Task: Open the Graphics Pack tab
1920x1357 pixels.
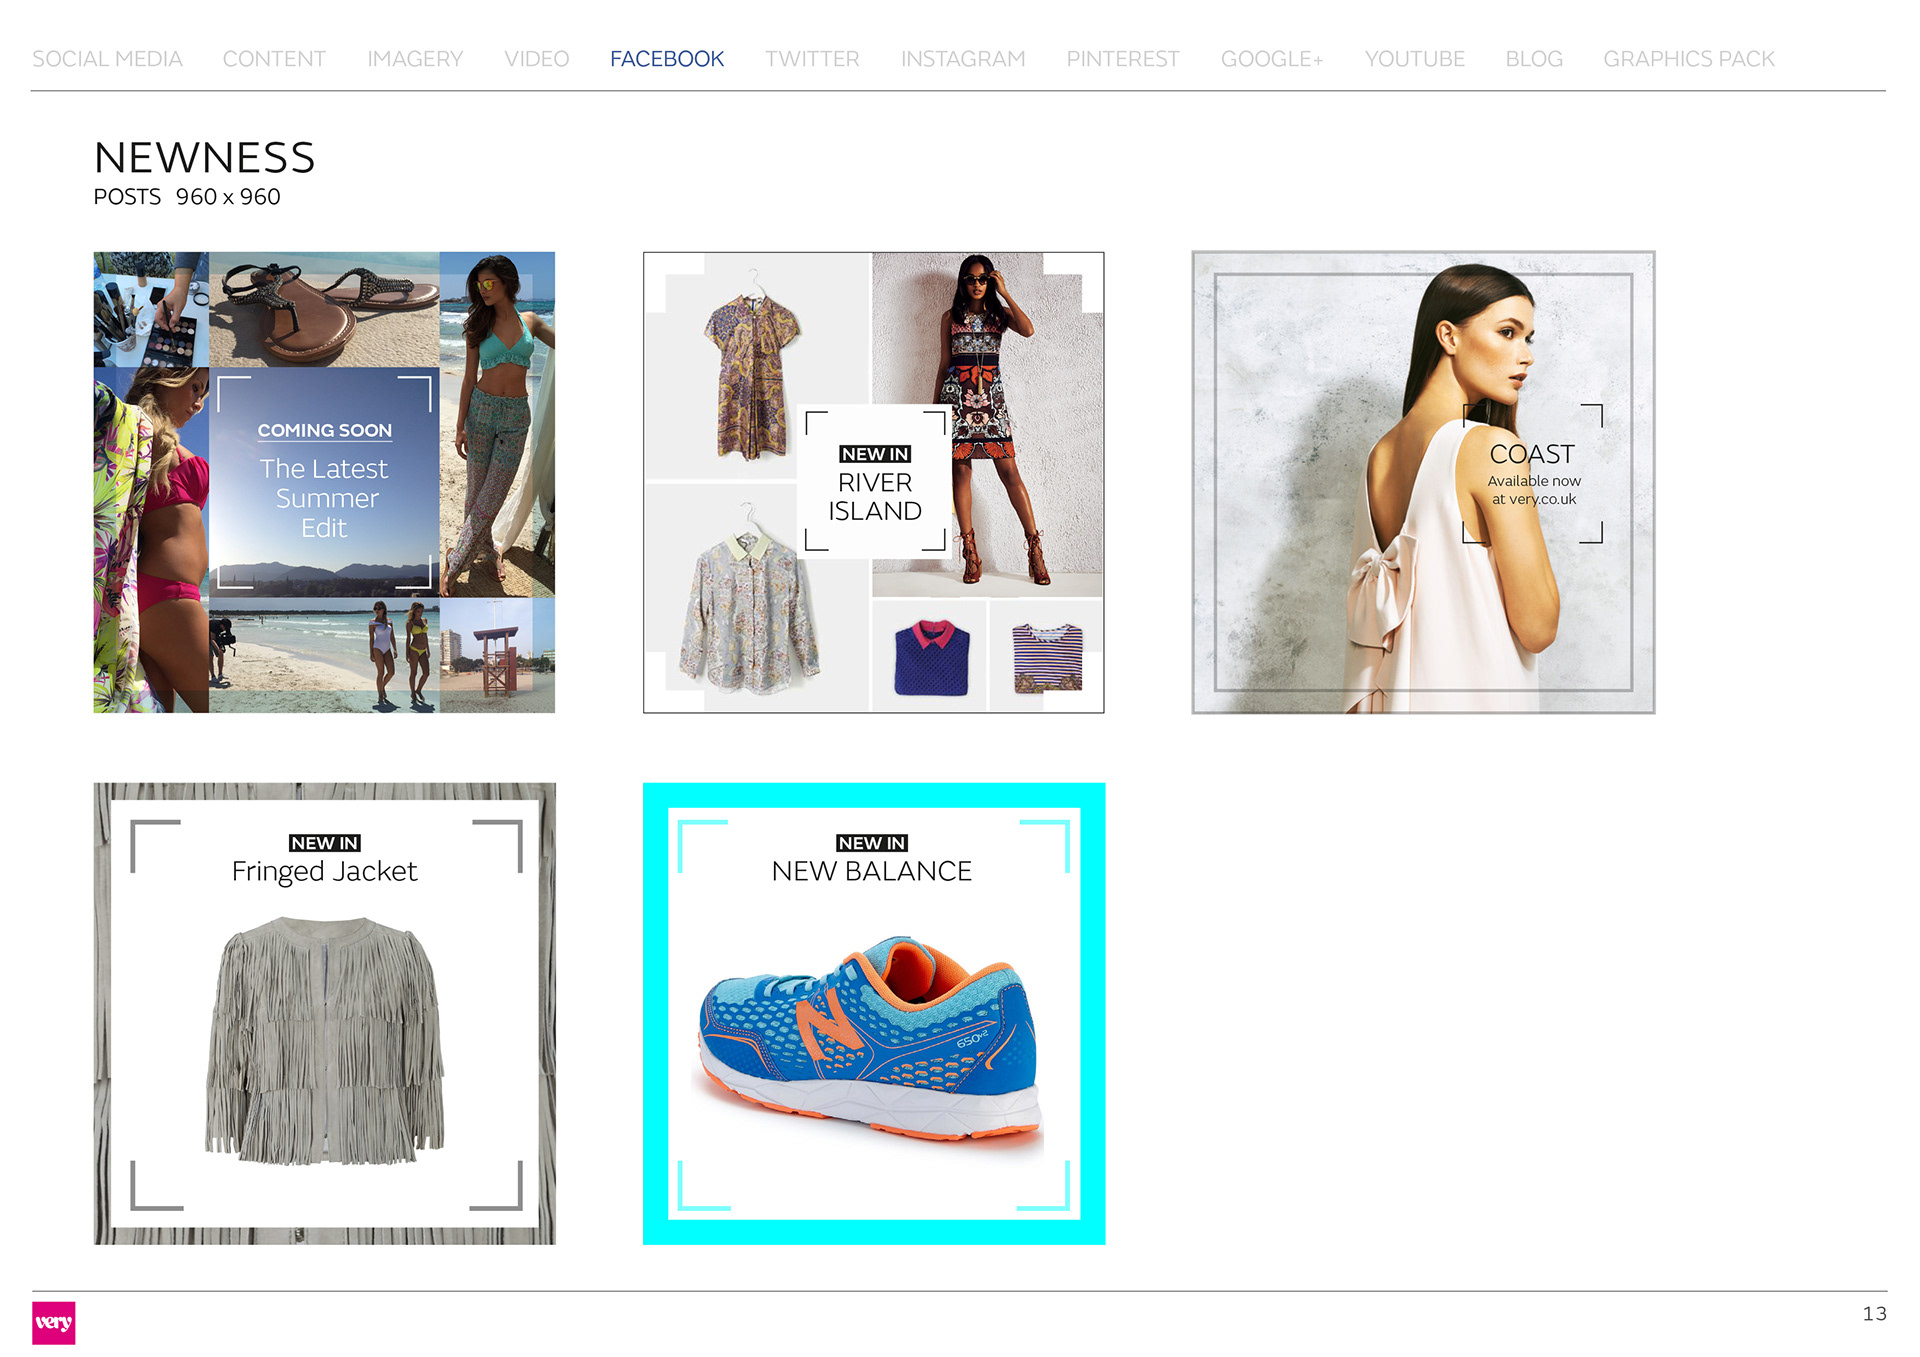Action: click(1689, 59)
